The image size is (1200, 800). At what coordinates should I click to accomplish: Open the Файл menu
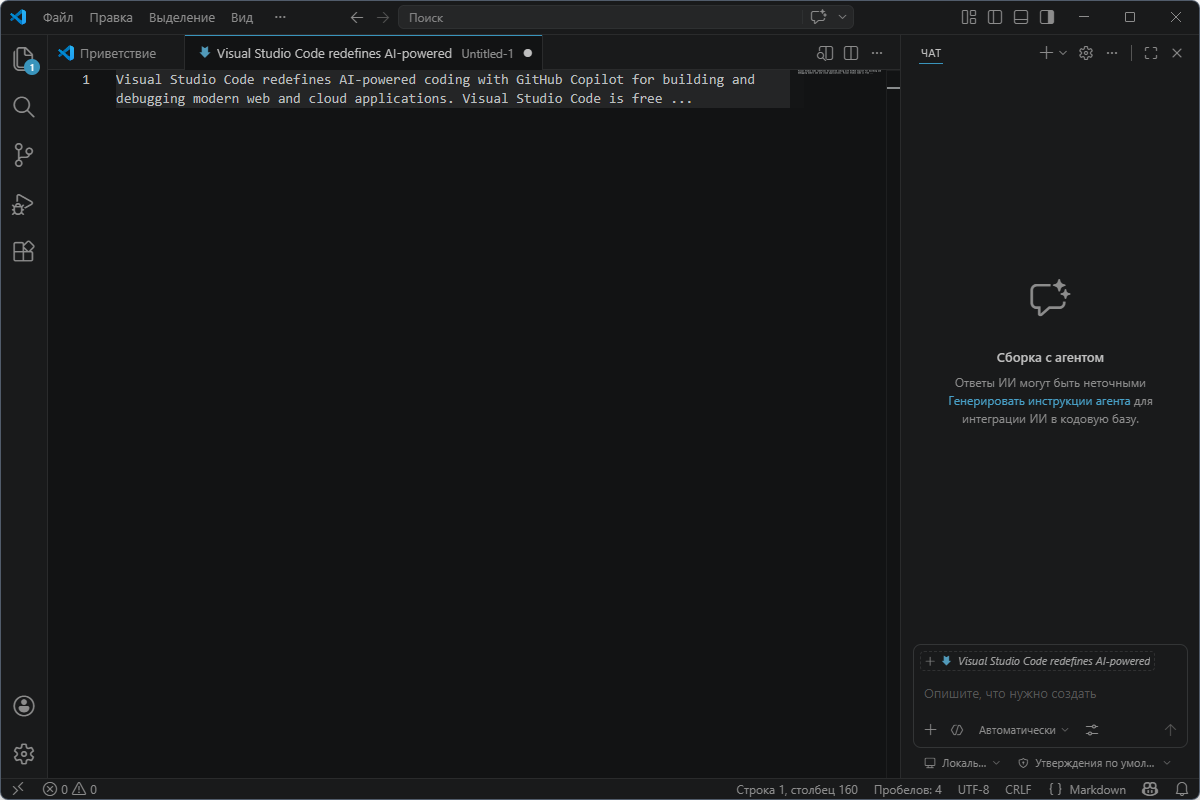[58, 17]
